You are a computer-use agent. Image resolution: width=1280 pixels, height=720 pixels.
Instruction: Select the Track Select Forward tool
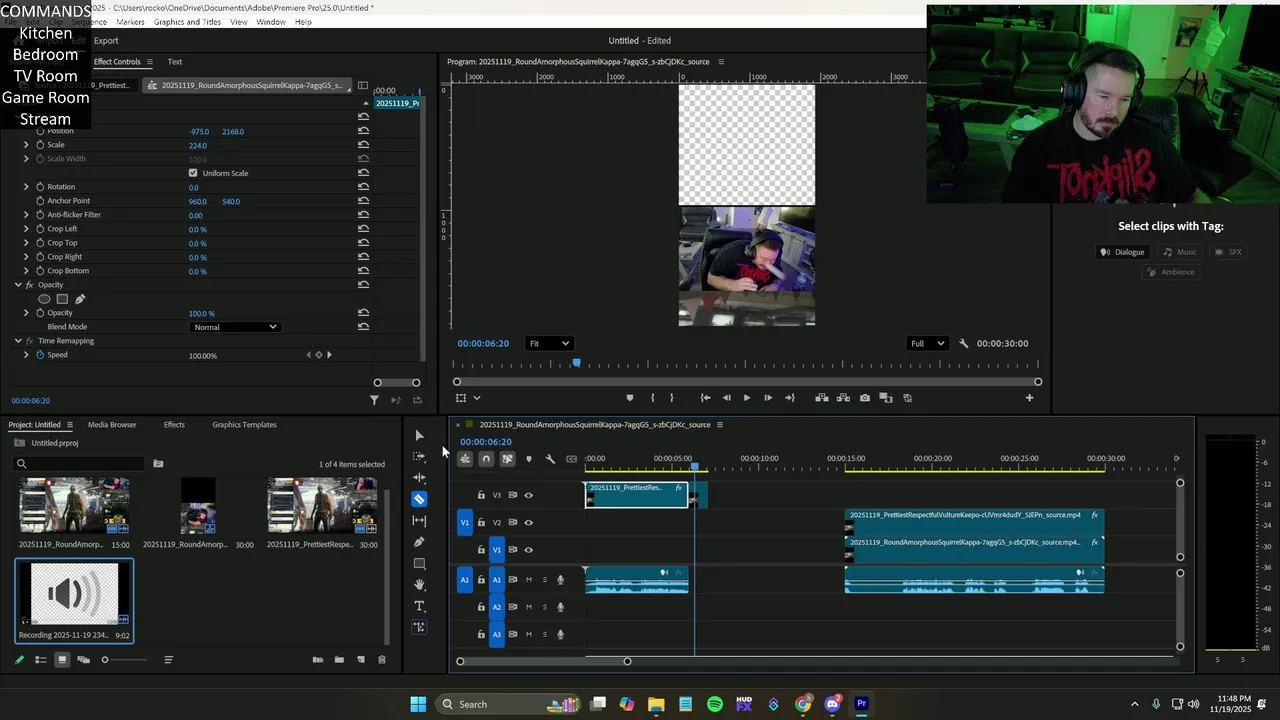(419, 456)
